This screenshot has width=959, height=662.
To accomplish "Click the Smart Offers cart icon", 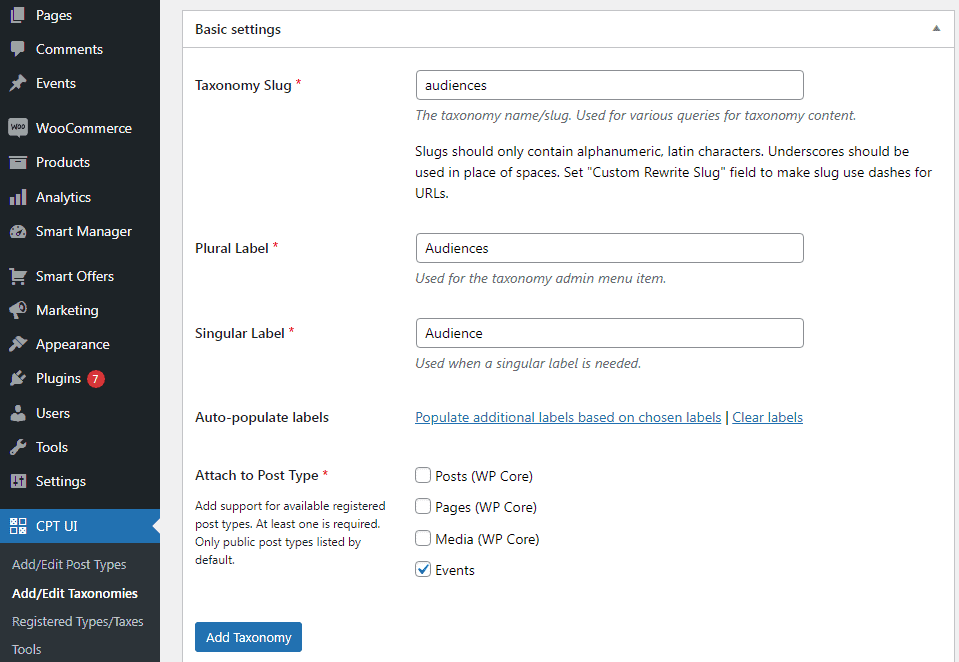I will click(x=17, y=276).
